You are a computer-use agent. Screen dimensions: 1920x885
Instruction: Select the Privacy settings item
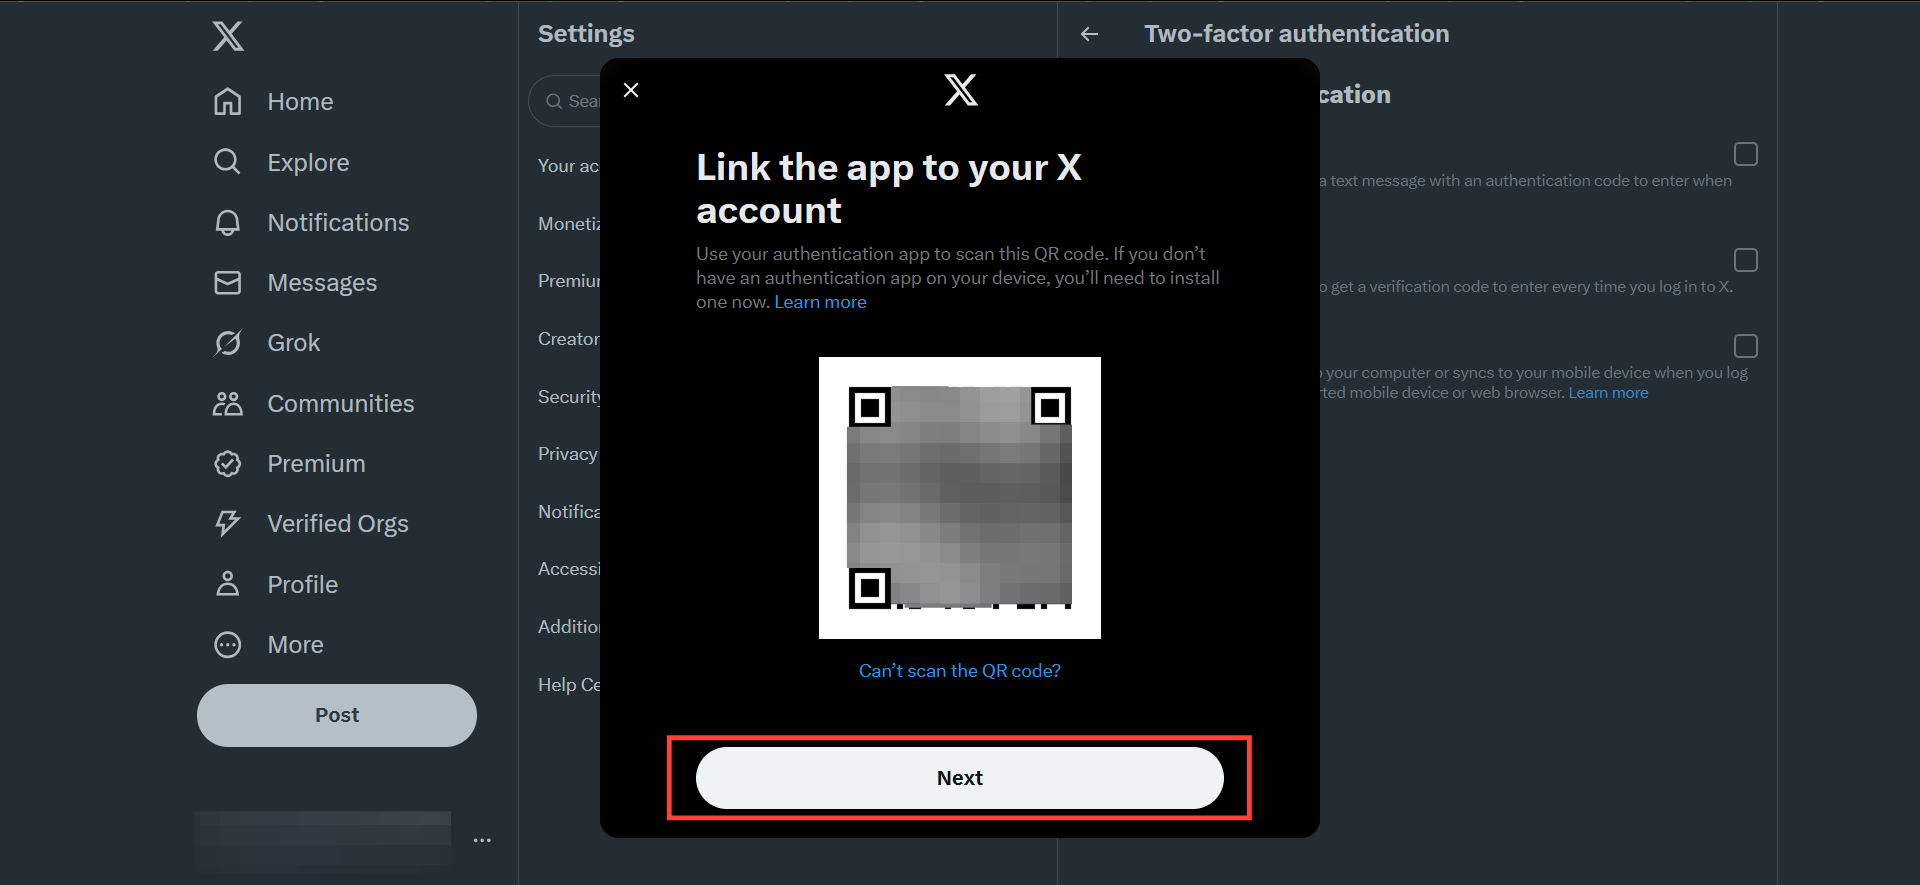(x=568, y=454)
